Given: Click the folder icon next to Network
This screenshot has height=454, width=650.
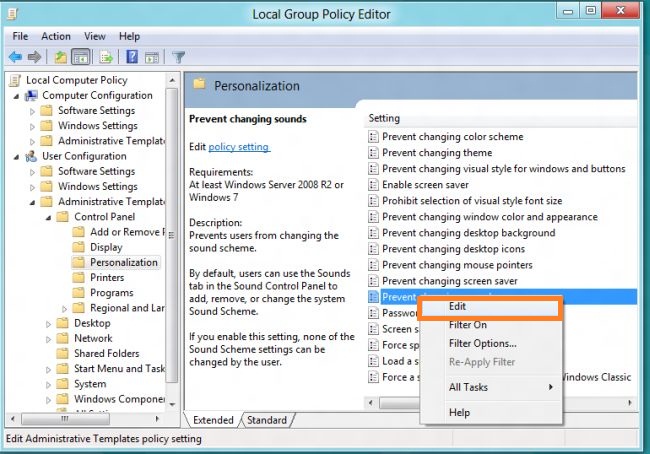Looking at the screenshot, I should click(x=62, y=338).
